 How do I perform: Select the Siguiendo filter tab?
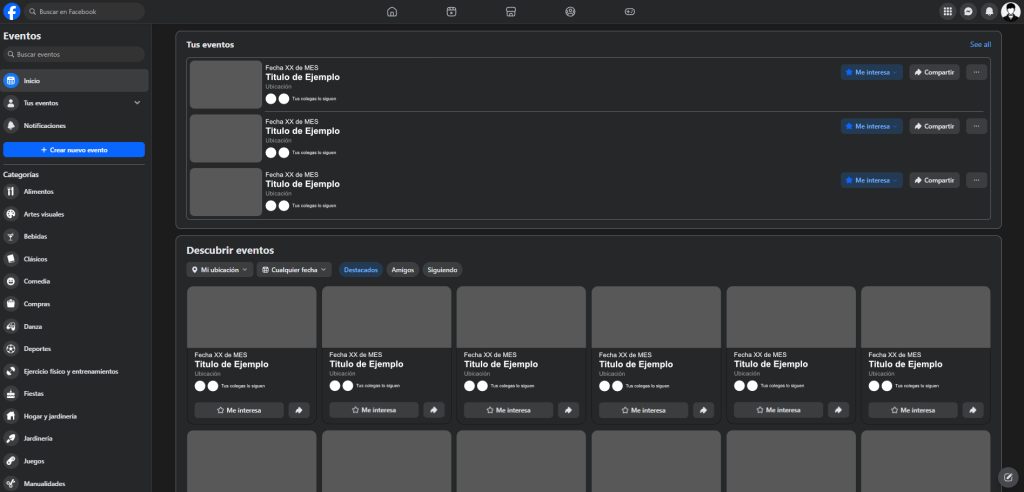tap(442, 270)
